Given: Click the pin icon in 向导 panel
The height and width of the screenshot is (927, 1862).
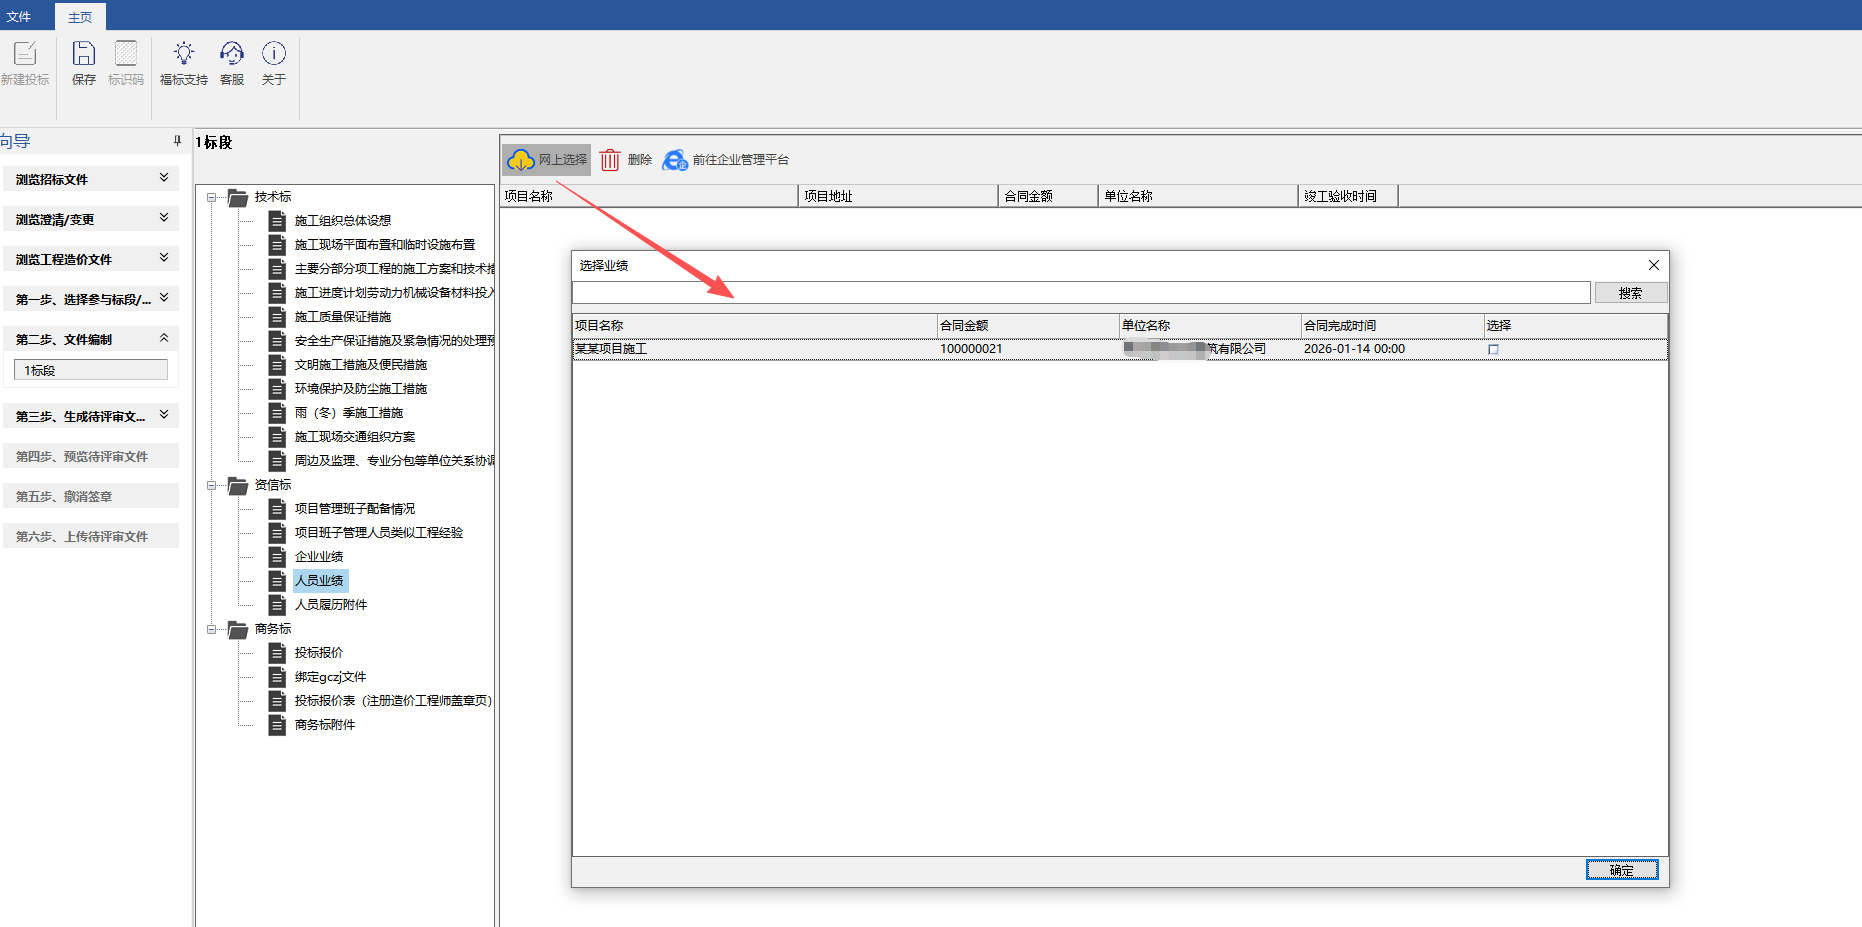Looking at the screenshot, I should point(177,141).
